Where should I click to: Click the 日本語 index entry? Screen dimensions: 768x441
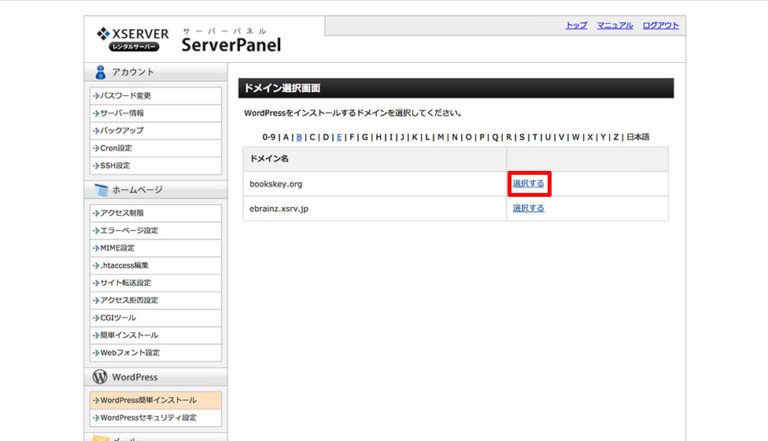[x=638, y=137]
